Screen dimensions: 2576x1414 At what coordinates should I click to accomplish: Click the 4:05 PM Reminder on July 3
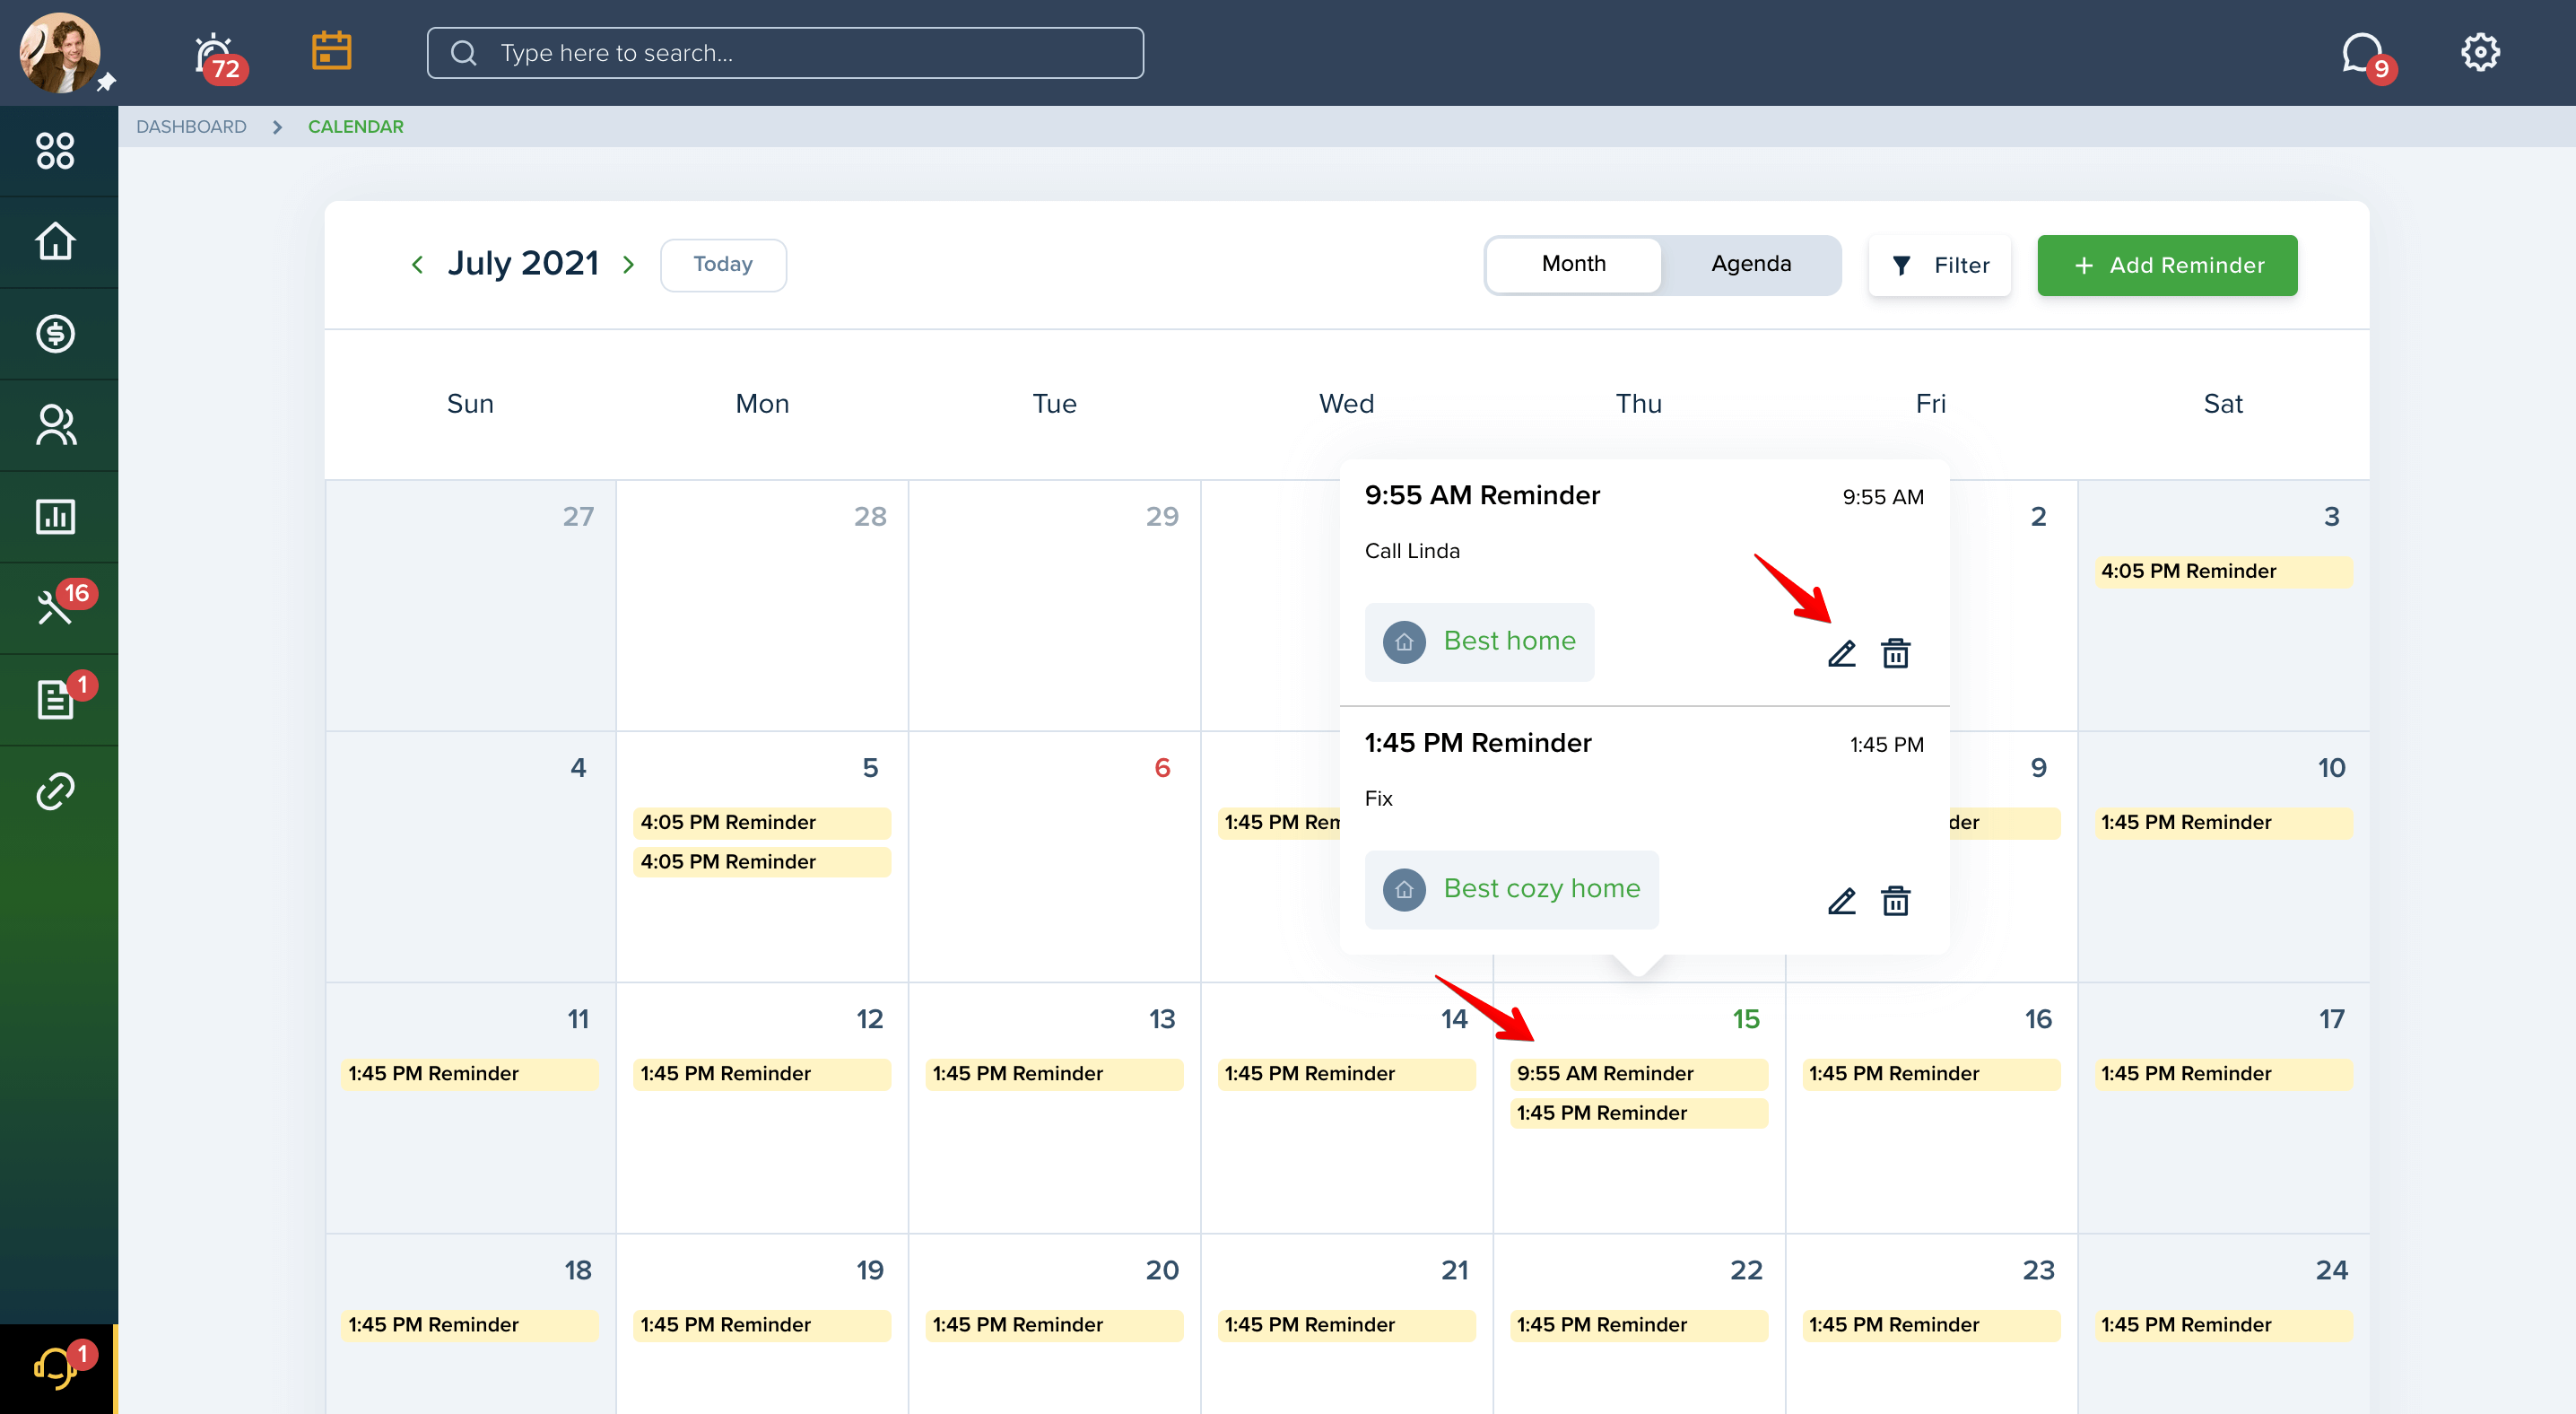pos(2223,572)
